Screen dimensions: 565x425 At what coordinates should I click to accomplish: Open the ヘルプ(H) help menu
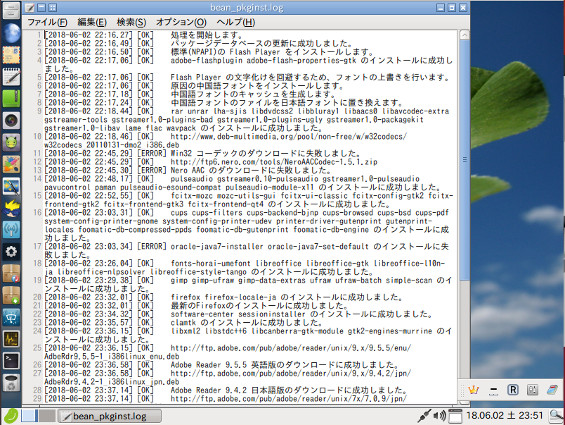(x=236, y=22)
